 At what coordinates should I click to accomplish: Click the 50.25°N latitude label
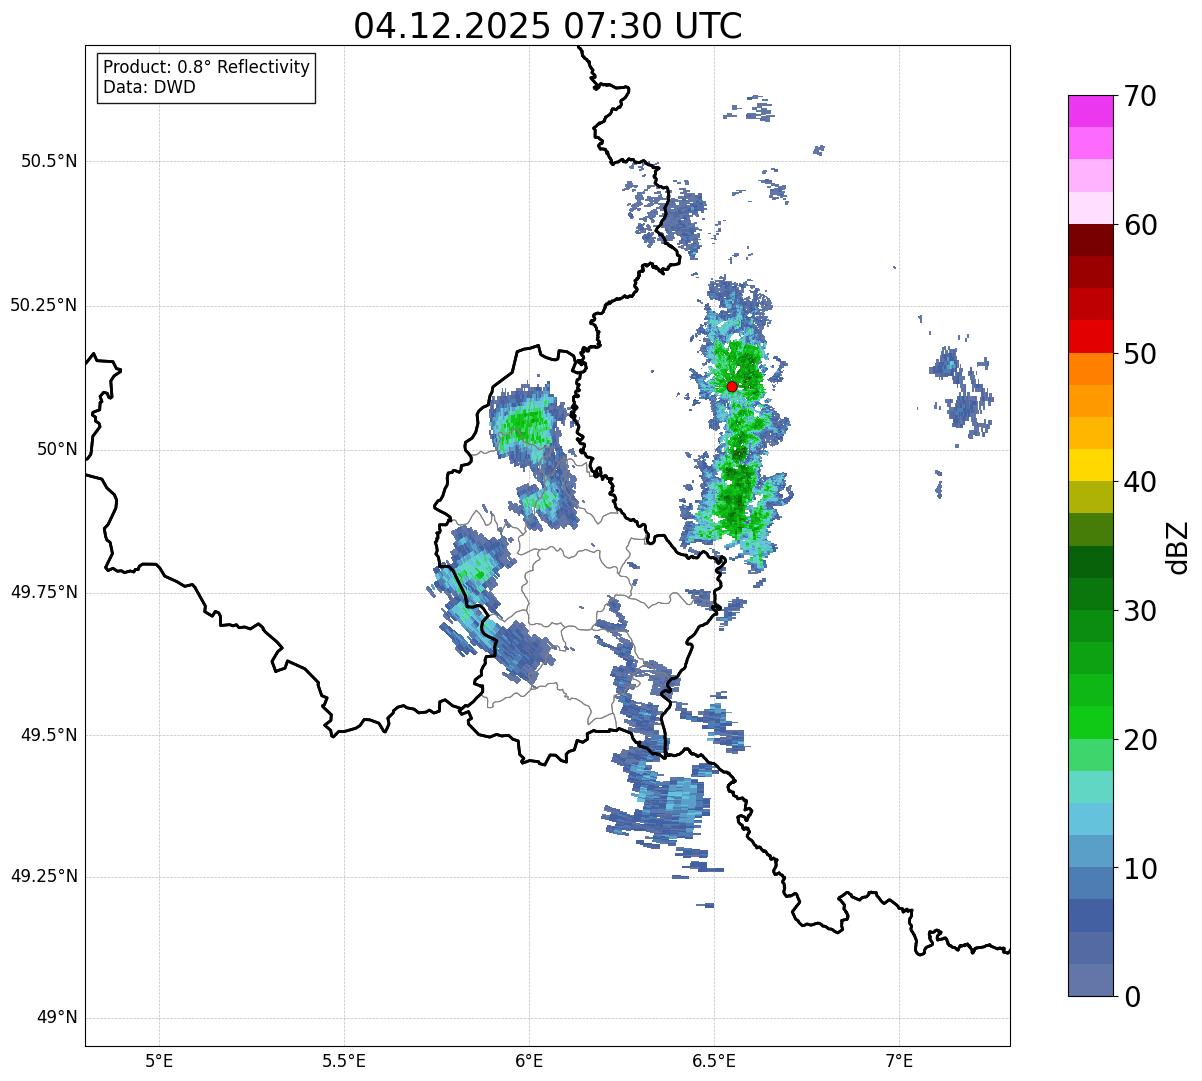(43, 305)
